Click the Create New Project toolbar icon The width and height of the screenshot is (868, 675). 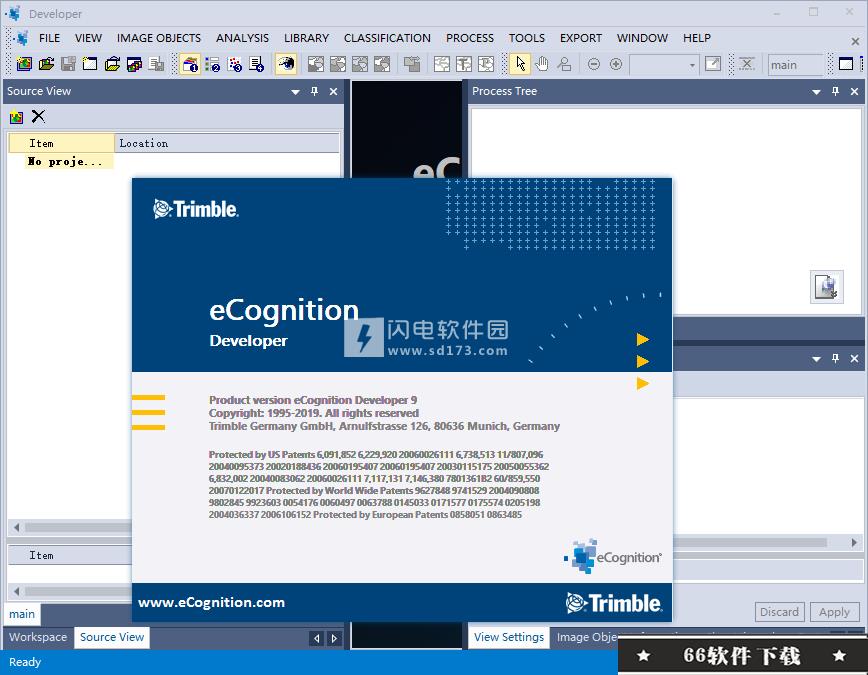pos(24,64)
